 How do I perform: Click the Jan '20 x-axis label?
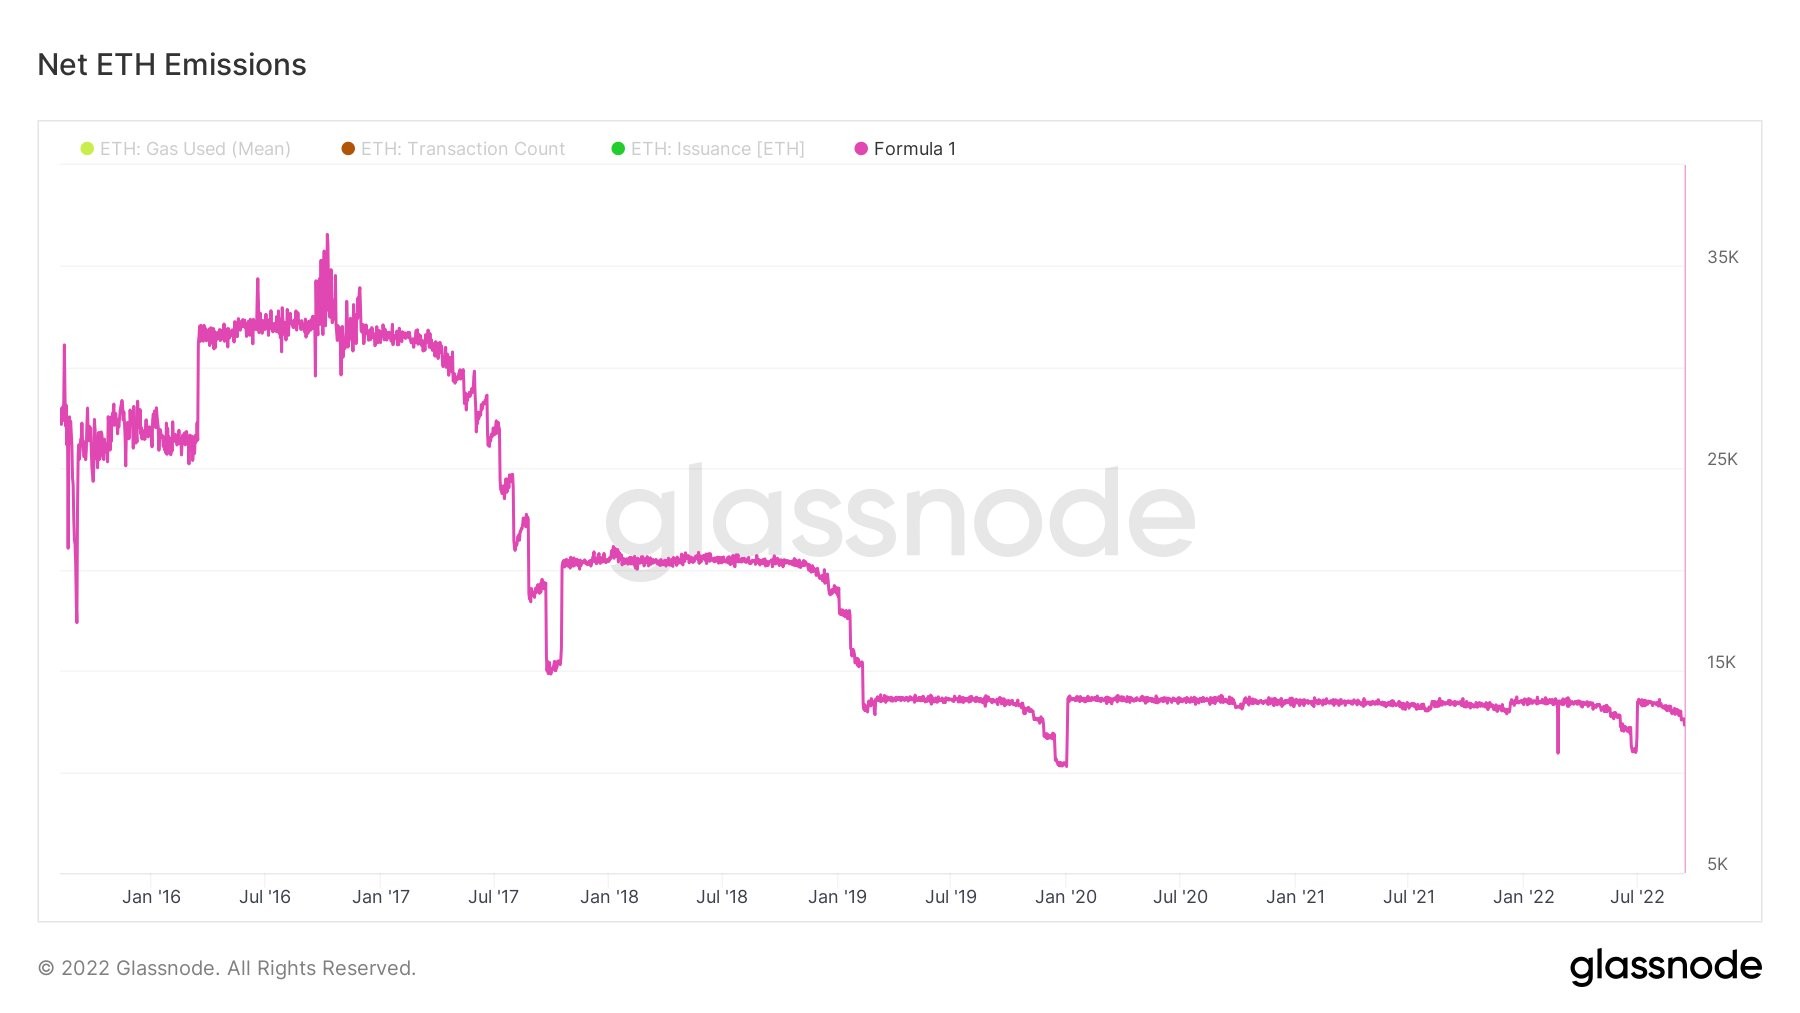(1066, 897)
